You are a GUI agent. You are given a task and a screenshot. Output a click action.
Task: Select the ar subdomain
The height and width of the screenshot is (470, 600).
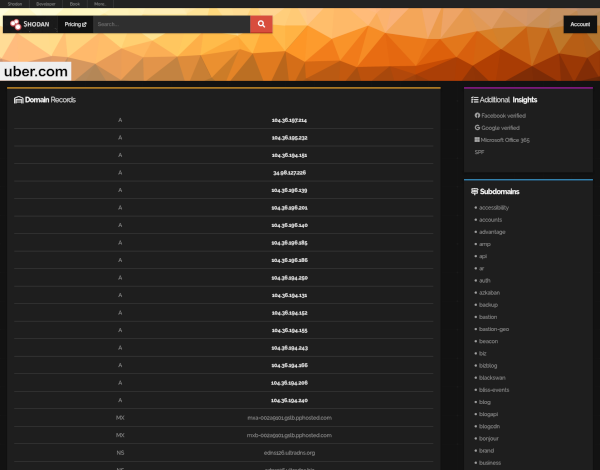tap(481, 268)
